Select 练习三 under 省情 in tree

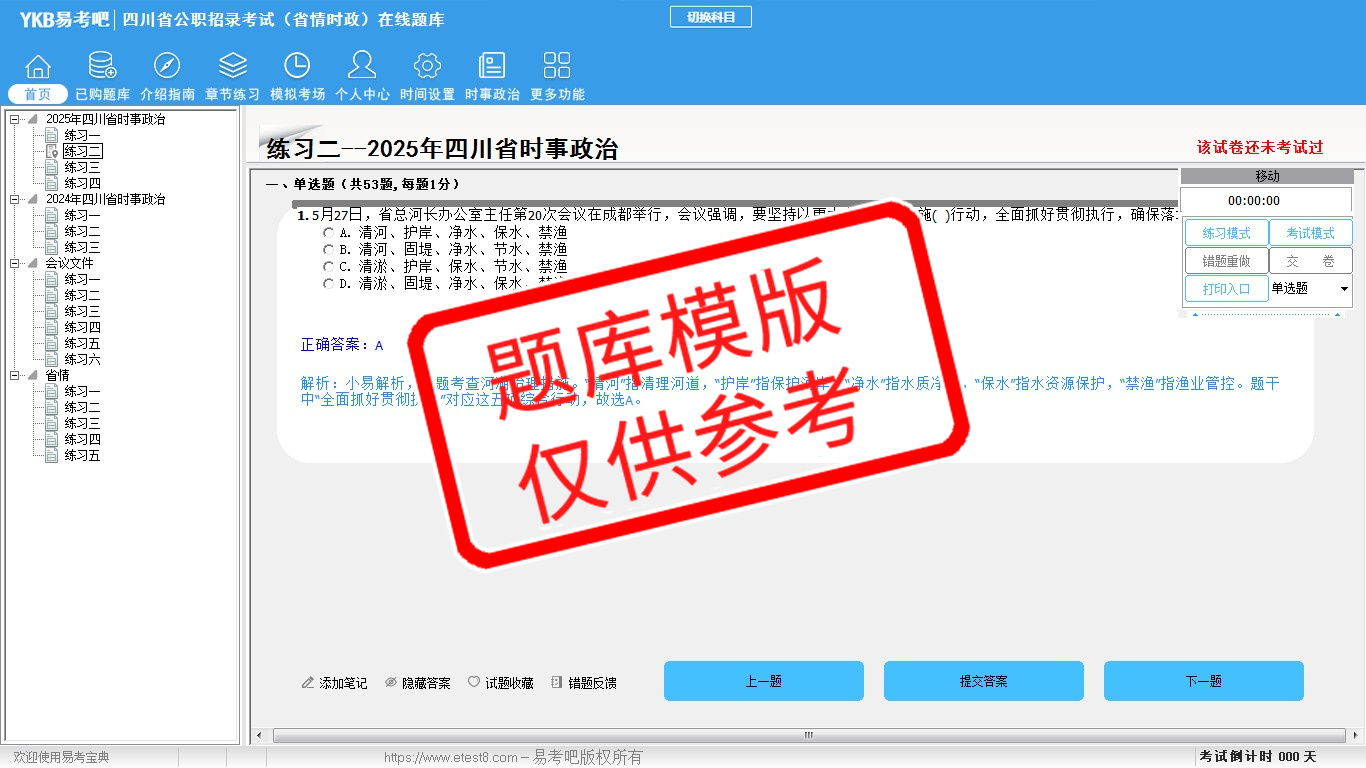click(x=82, y=424)
